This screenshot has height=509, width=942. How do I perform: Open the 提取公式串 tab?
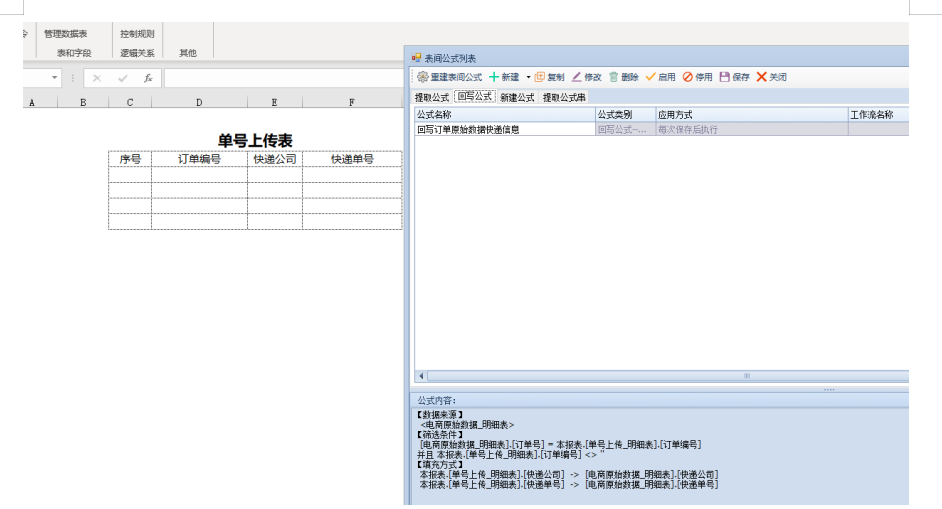pos(564,97)
